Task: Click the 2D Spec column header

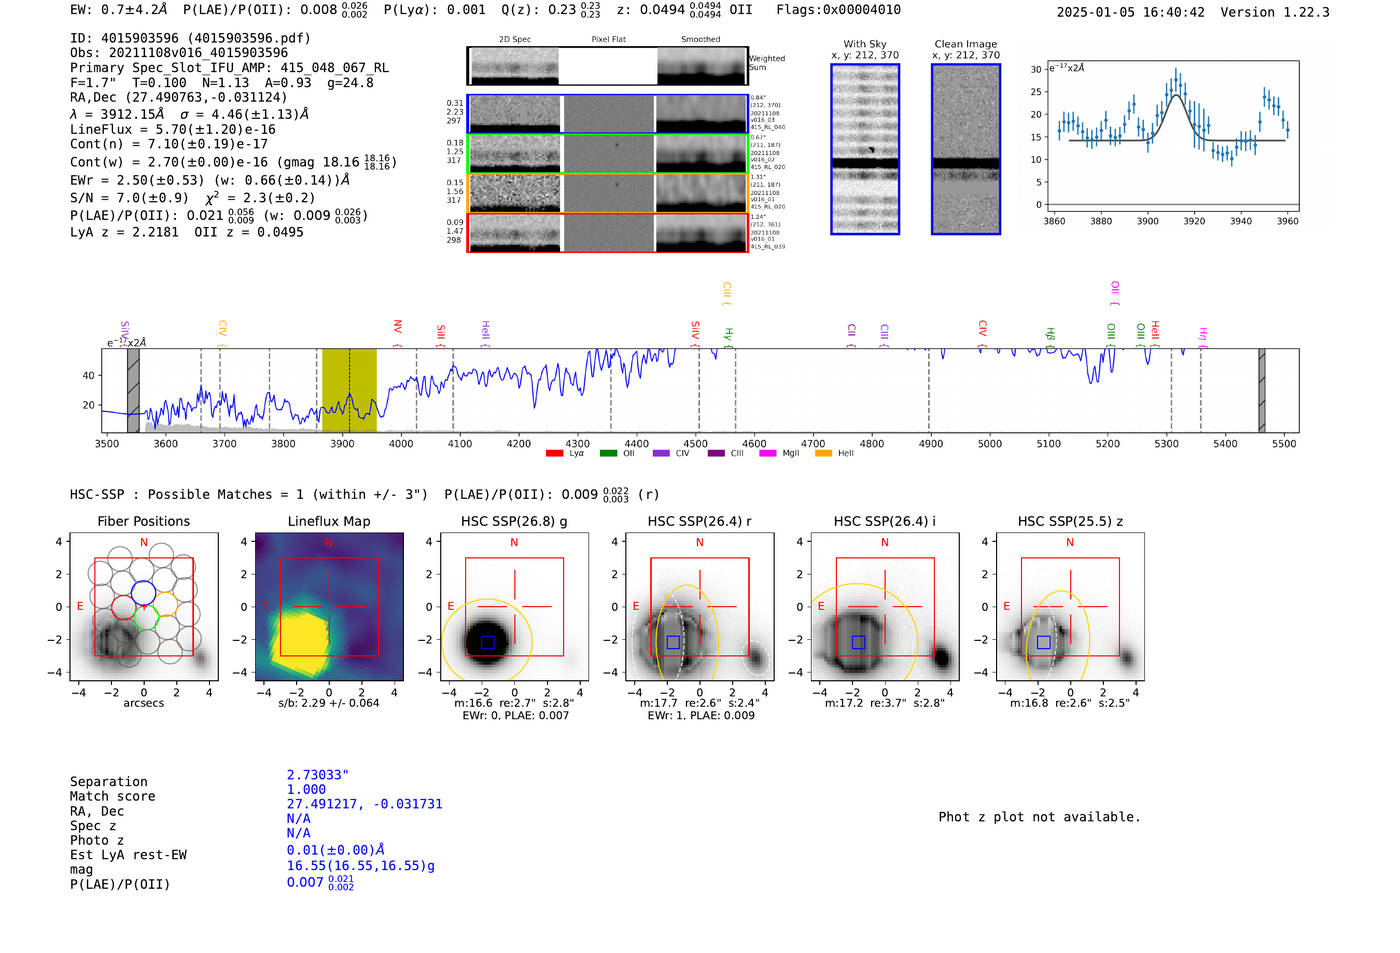Action: [x=515, y=39]
